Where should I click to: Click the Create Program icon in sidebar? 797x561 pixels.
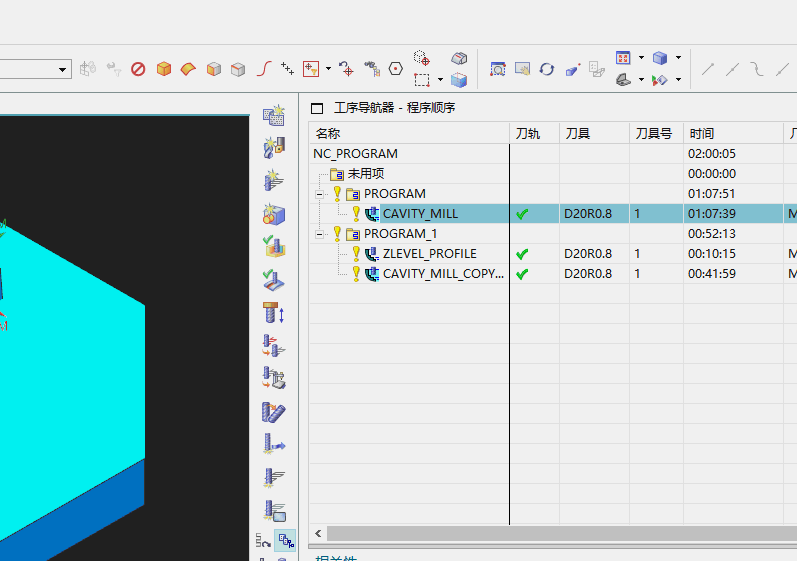(x=274, y=115)
